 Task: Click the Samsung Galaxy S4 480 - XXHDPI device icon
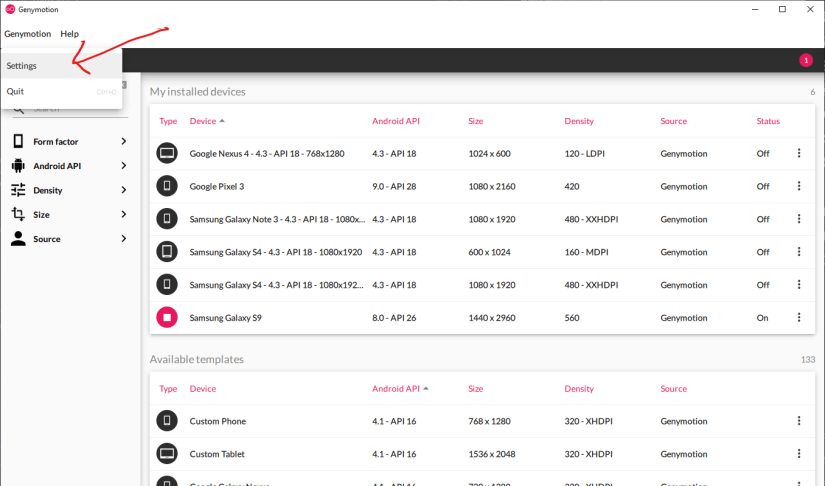167,285
